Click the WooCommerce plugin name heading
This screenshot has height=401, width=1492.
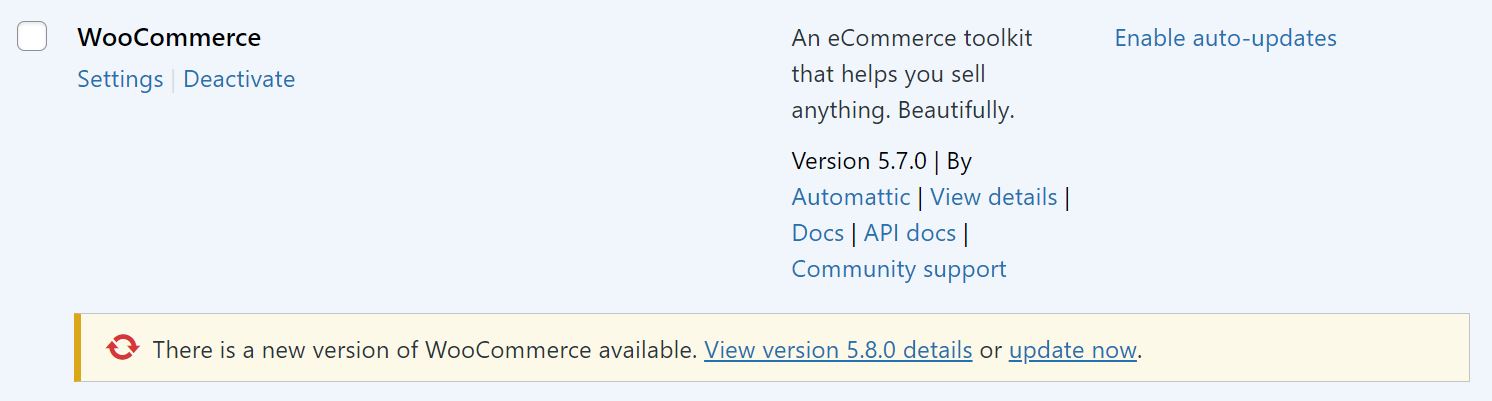tap(169, 38)
